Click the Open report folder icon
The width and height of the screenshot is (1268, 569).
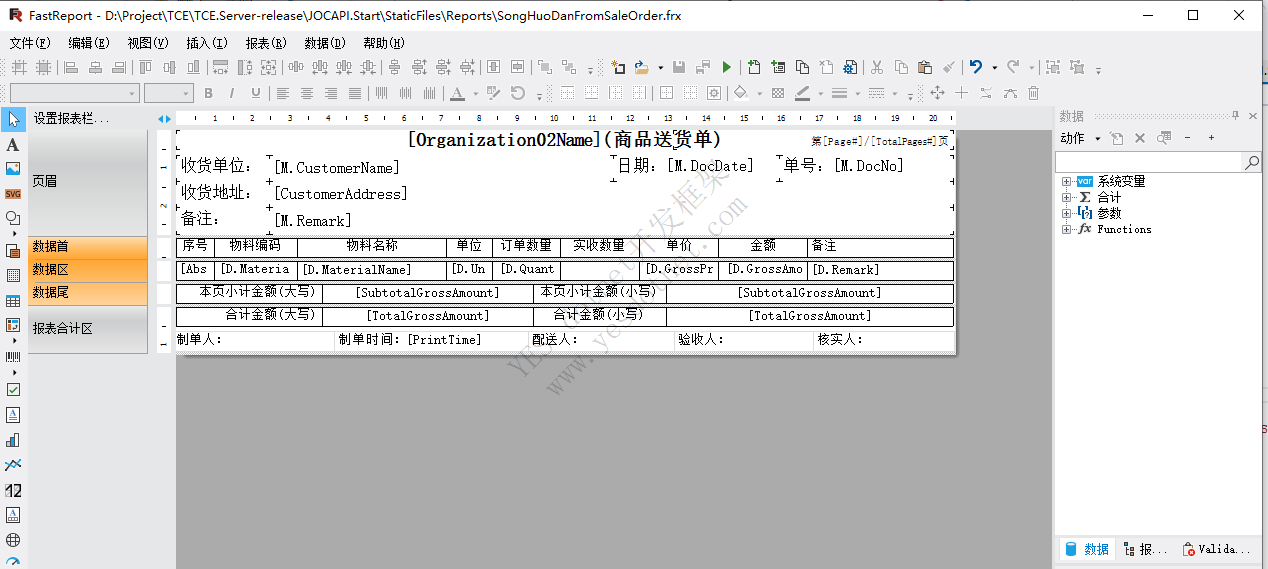click(x=642, y=67)
